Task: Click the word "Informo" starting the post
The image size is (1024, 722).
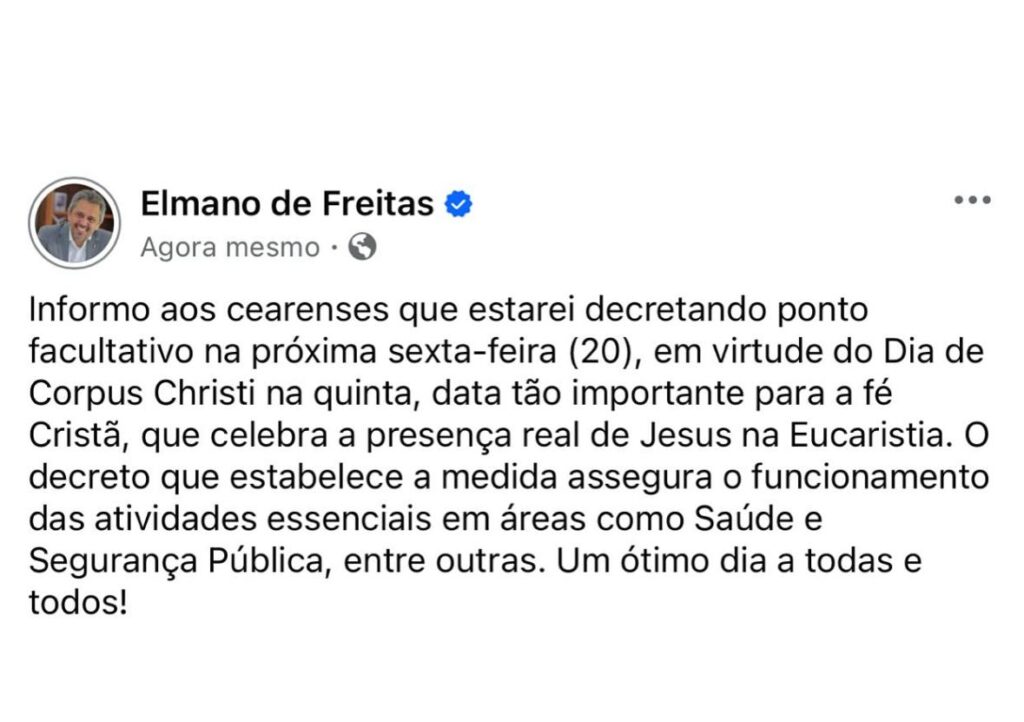Action: pyautogui.click(x=89, y=309)
